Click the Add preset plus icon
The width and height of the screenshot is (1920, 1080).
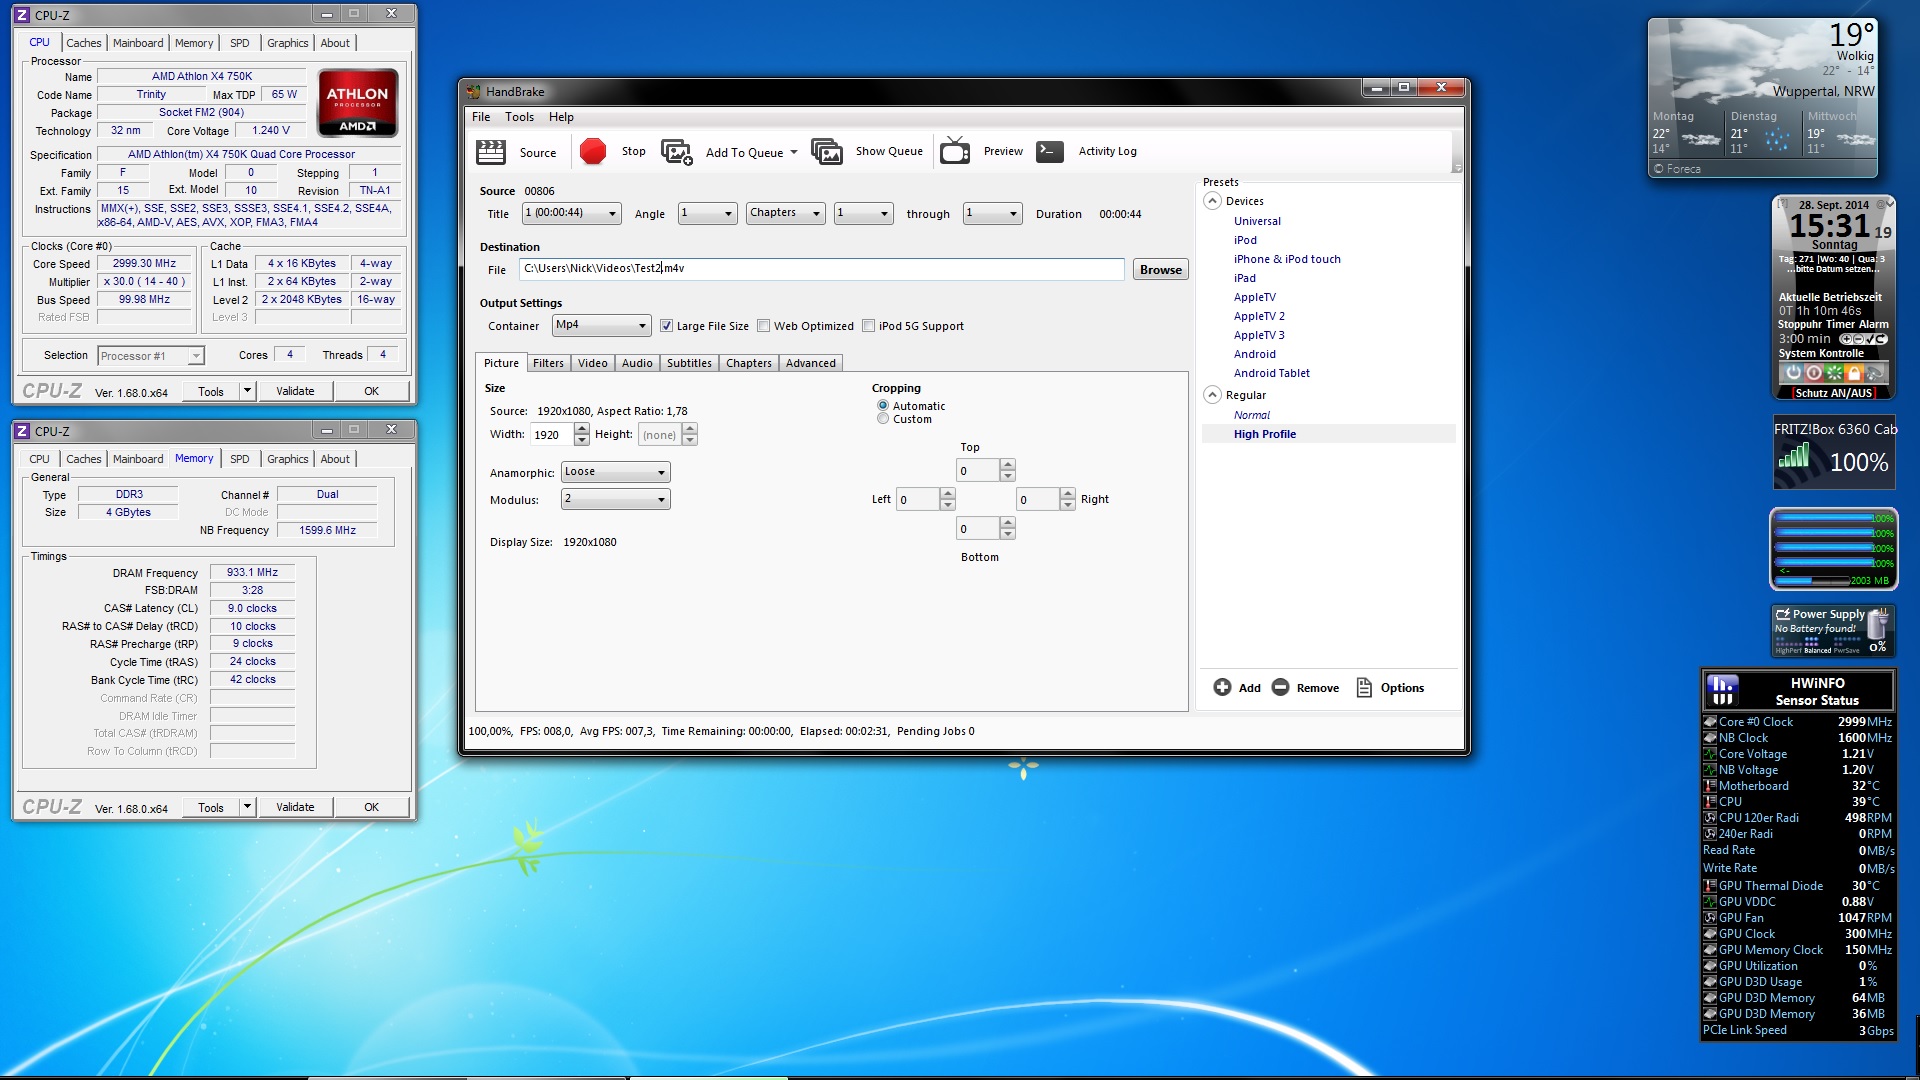coord(1222,687)
